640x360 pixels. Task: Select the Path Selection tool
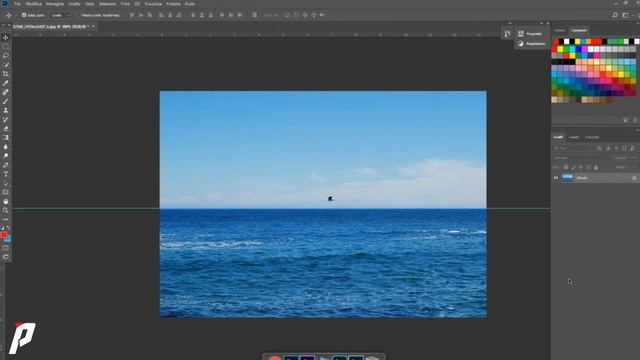(x=5, y=183)
